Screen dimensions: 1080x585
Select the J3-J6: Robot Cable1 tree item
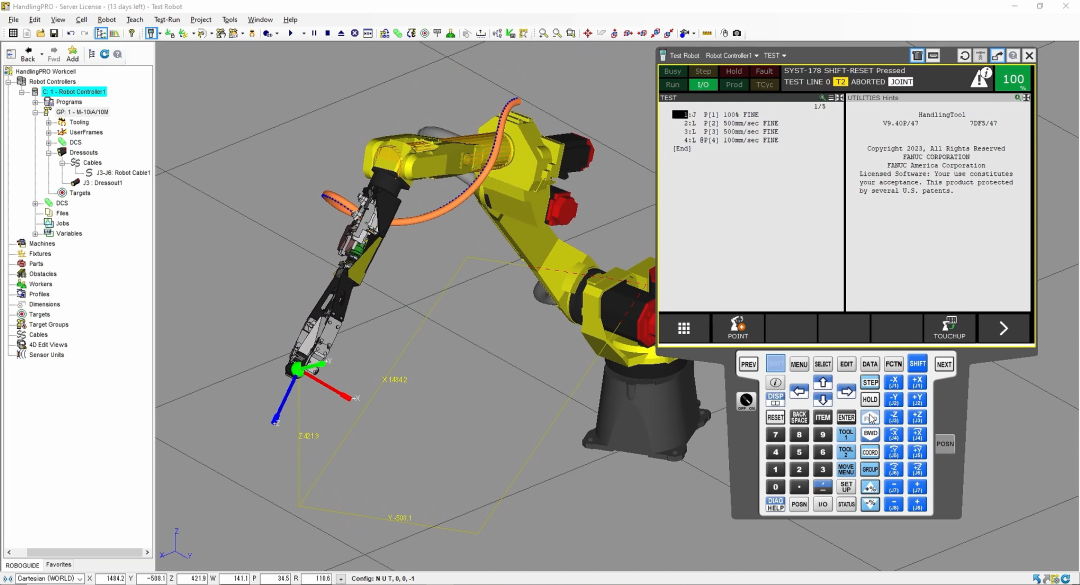coord(123,173)
